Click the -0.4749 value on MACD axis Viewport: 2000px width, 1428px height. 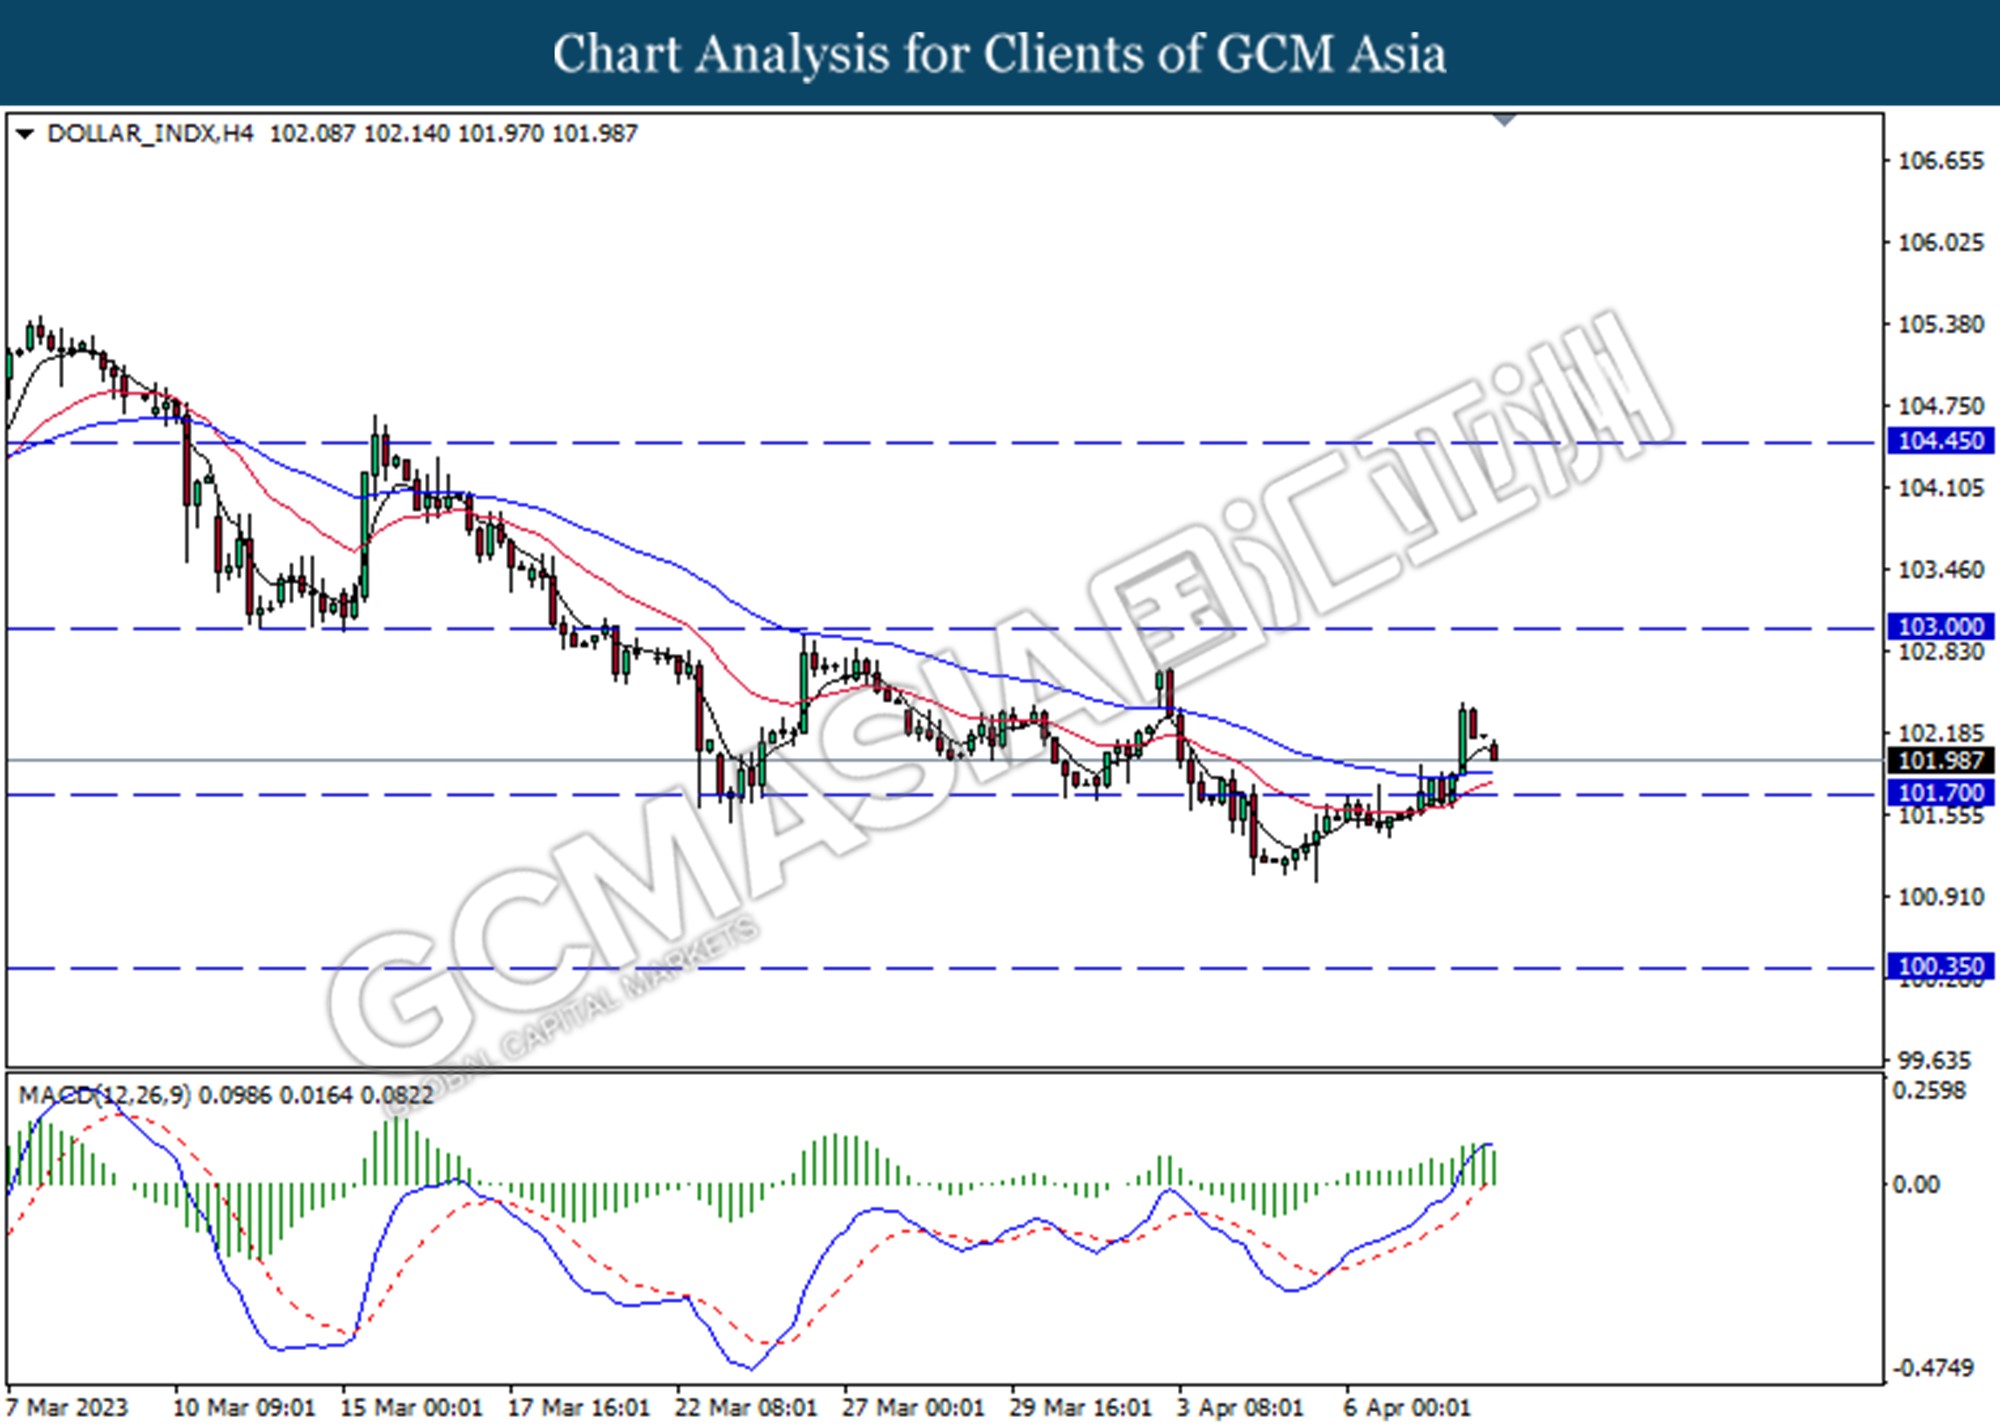coord(1932,1368)
